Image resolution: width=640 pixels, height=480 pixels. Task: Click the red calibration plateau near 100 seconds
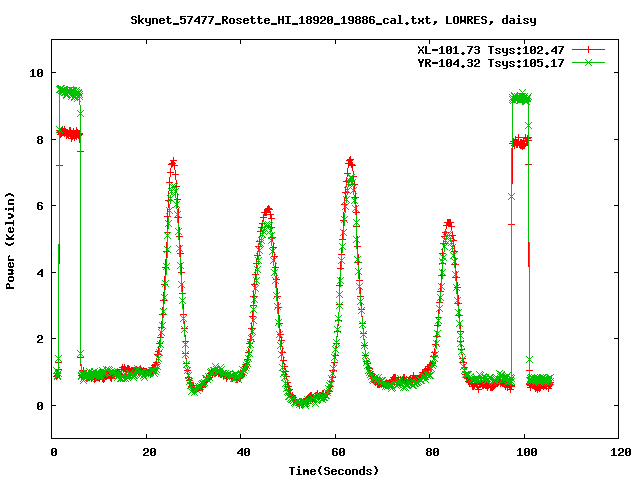520,142
